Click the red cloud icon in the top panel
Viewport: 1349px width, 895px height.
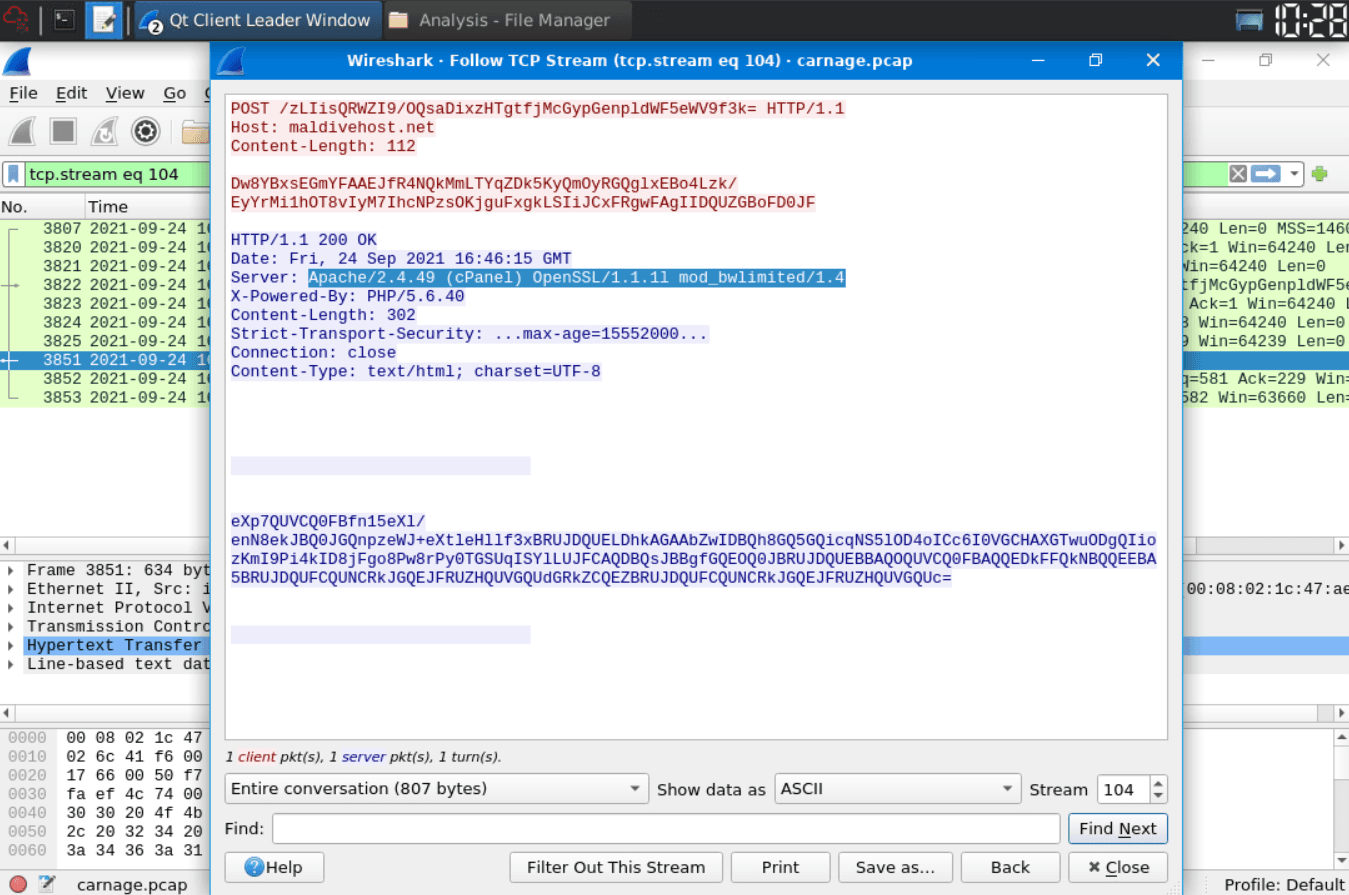click(x=16, y=19)
